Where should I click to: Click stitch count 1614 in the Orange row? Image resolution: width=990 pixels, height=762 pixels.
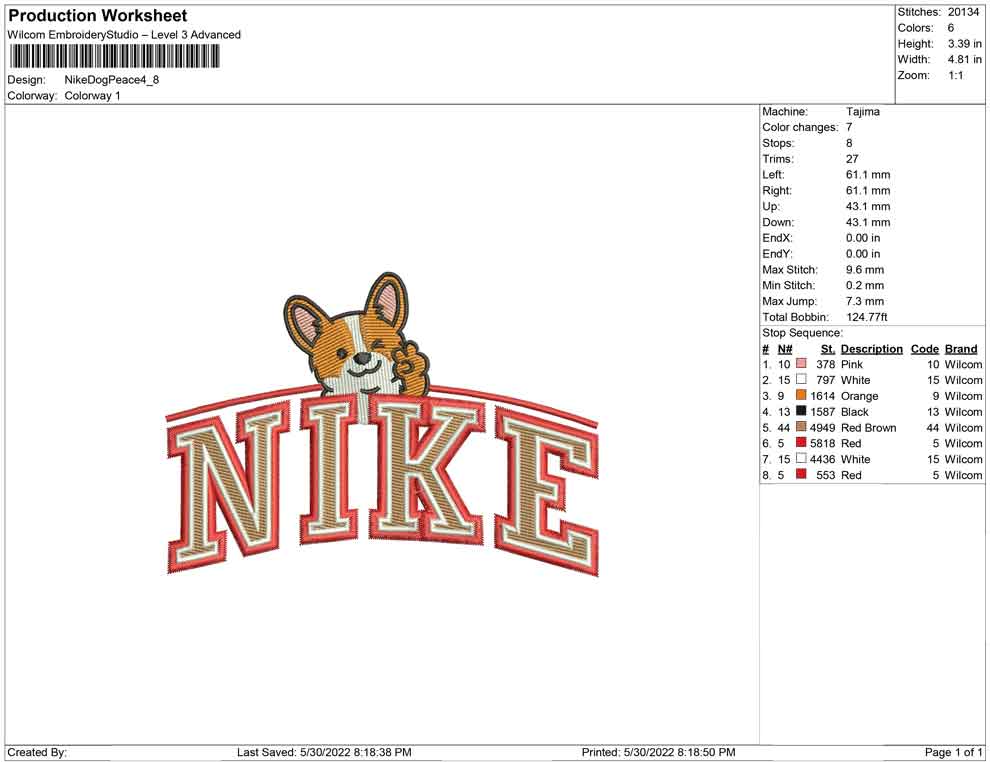[x=823, y=396]
